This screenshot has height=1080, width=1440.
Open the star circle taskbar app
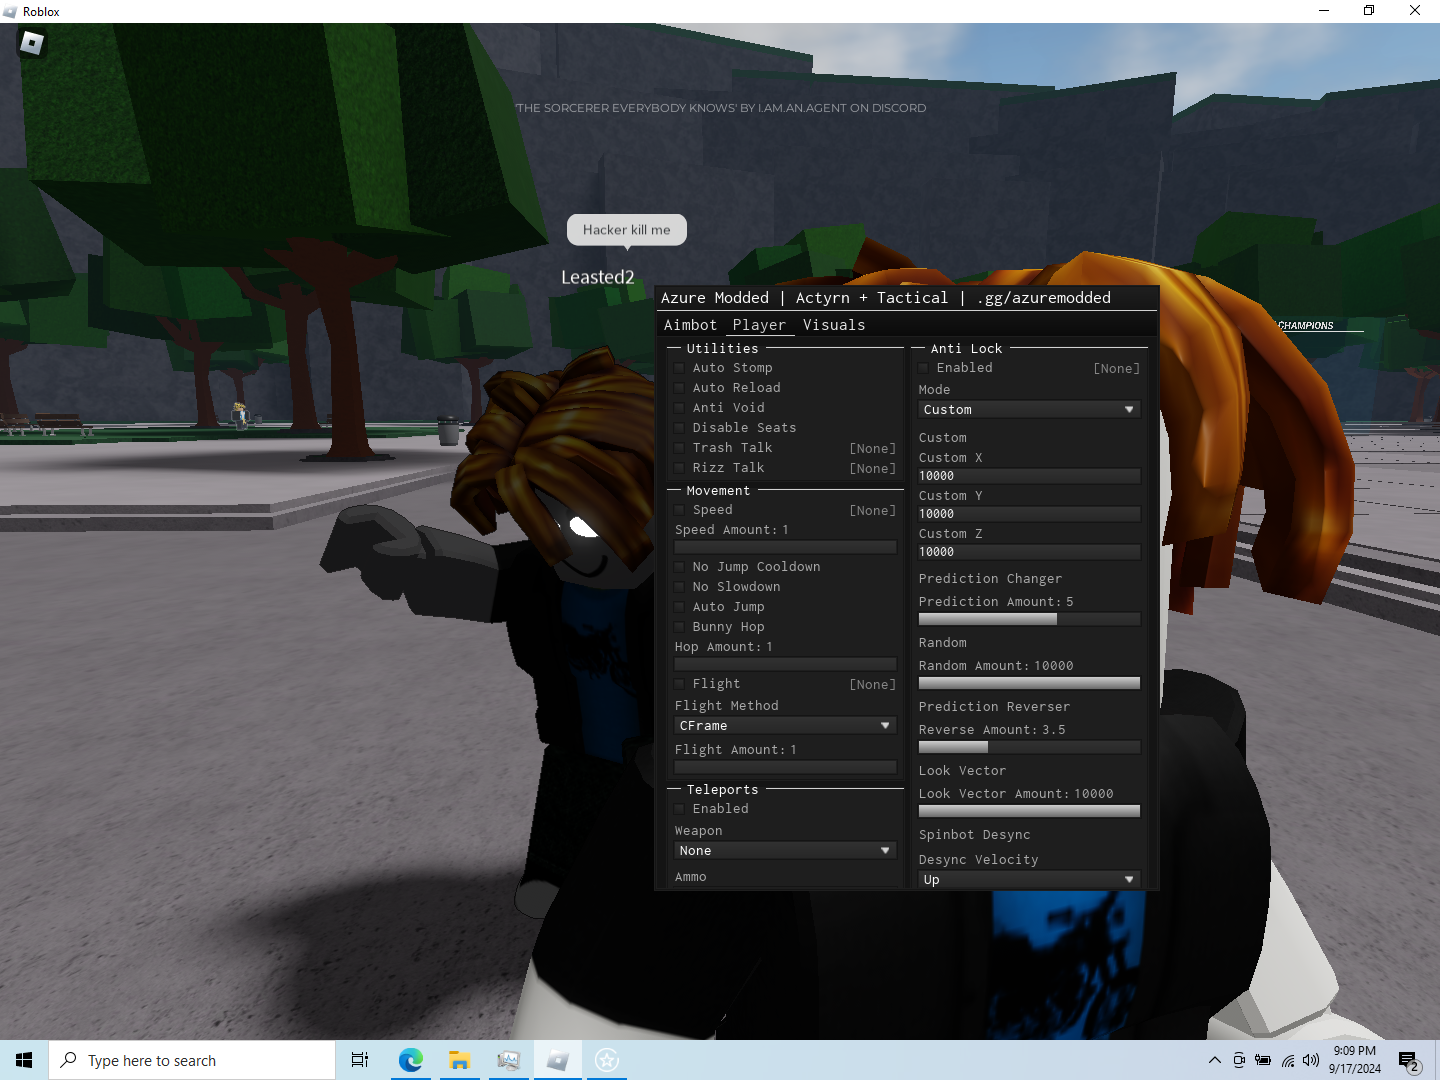point(606,1060)
